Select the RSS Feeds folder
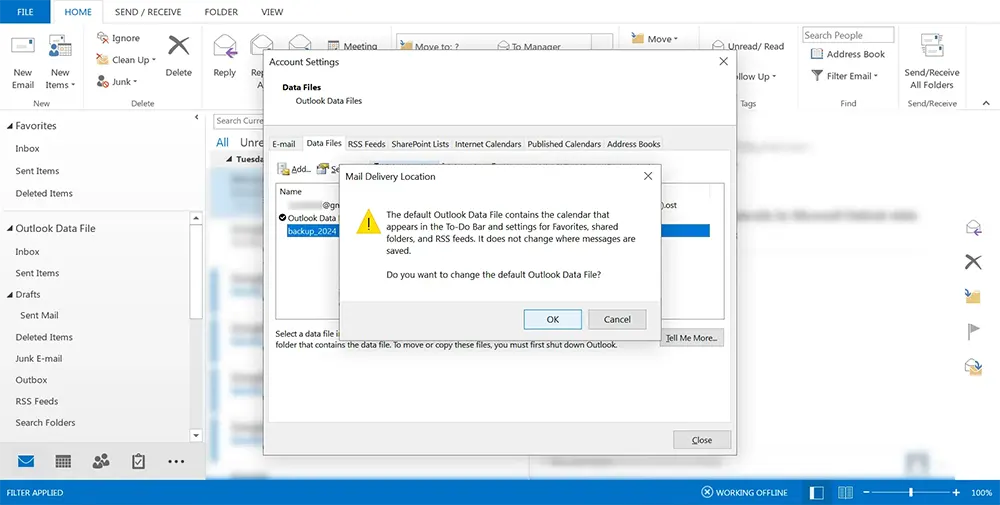The height and width of the screenshot is (505, 1000). click(36, 401)
